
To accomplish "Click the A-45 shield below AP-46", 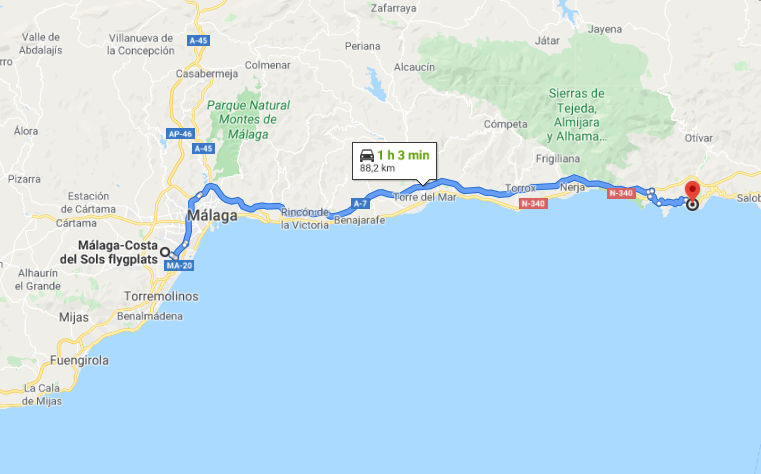I will [203, 148].
